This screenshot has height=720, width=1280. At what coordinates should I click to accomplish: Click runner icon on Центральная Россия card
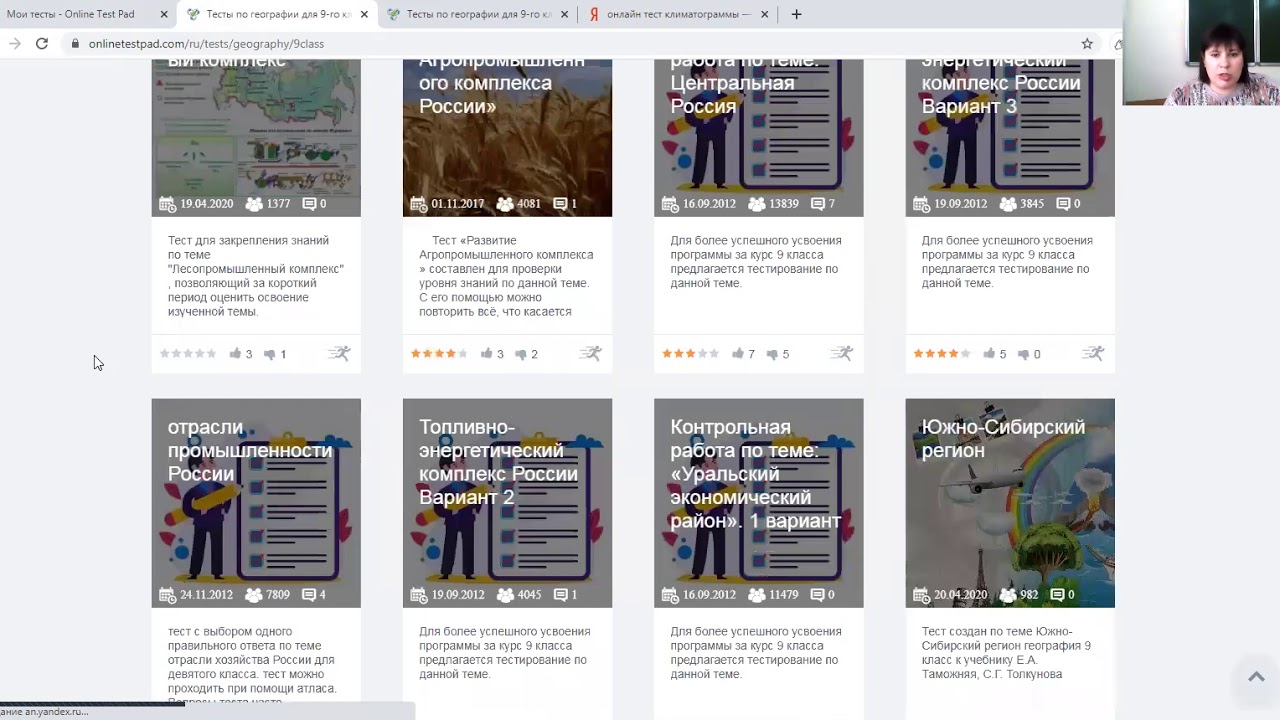tap(842, 353)
